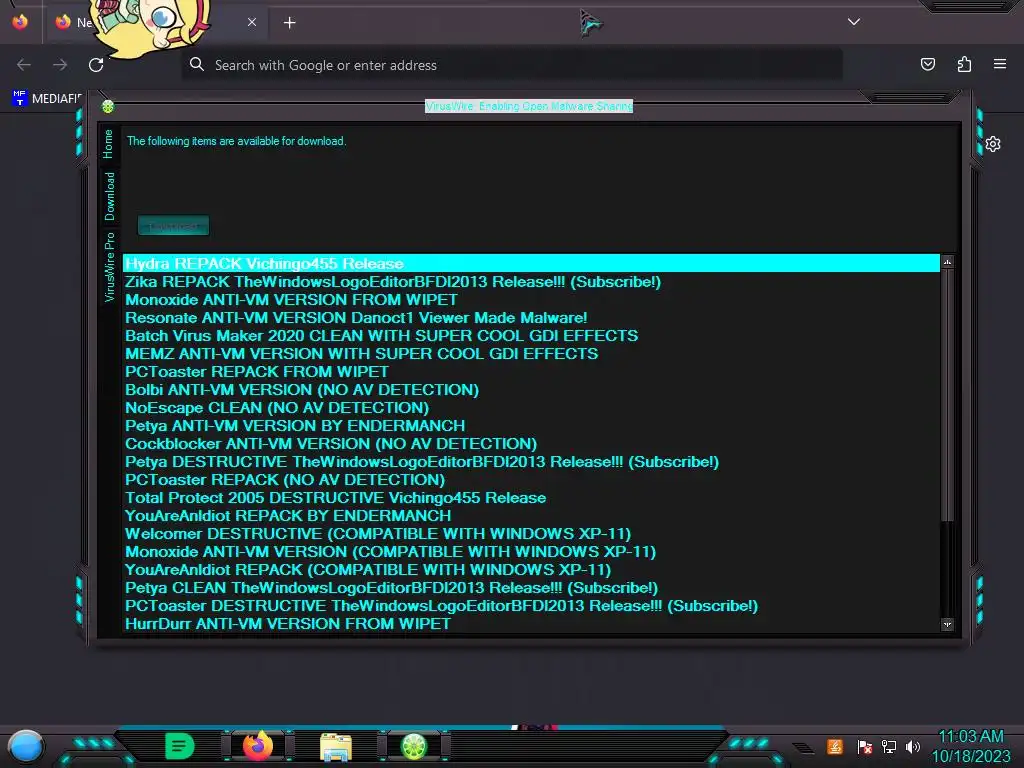The image size is (1024, 768).
Task: Select Petya DESTRUCTIVE TheWindowsLogoEditorBFDI2013 entry
Action: click(531, 462)
